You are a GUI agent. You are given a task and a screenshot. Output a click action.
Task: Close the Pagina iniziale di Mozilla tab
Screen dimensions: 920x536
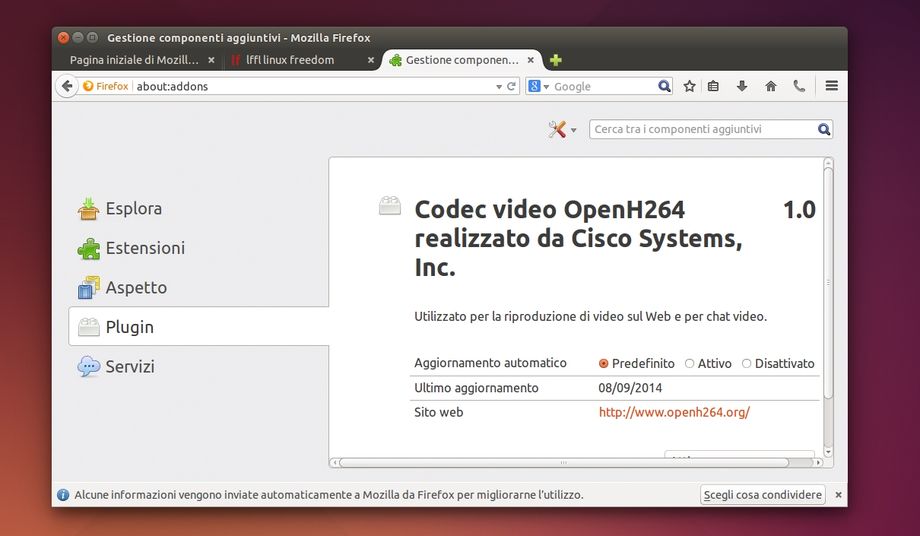211,60
